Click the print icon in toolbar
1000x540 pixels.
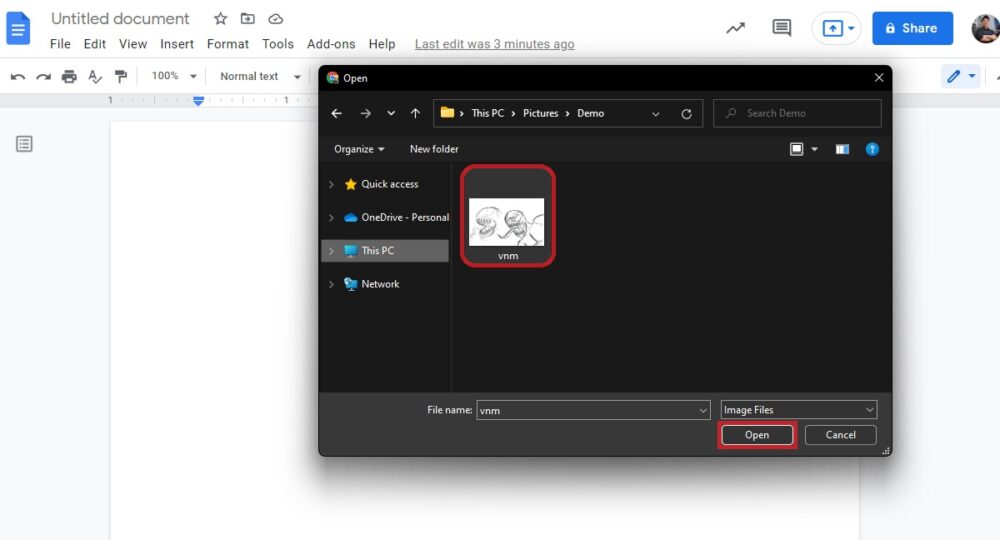coord(69,77)
